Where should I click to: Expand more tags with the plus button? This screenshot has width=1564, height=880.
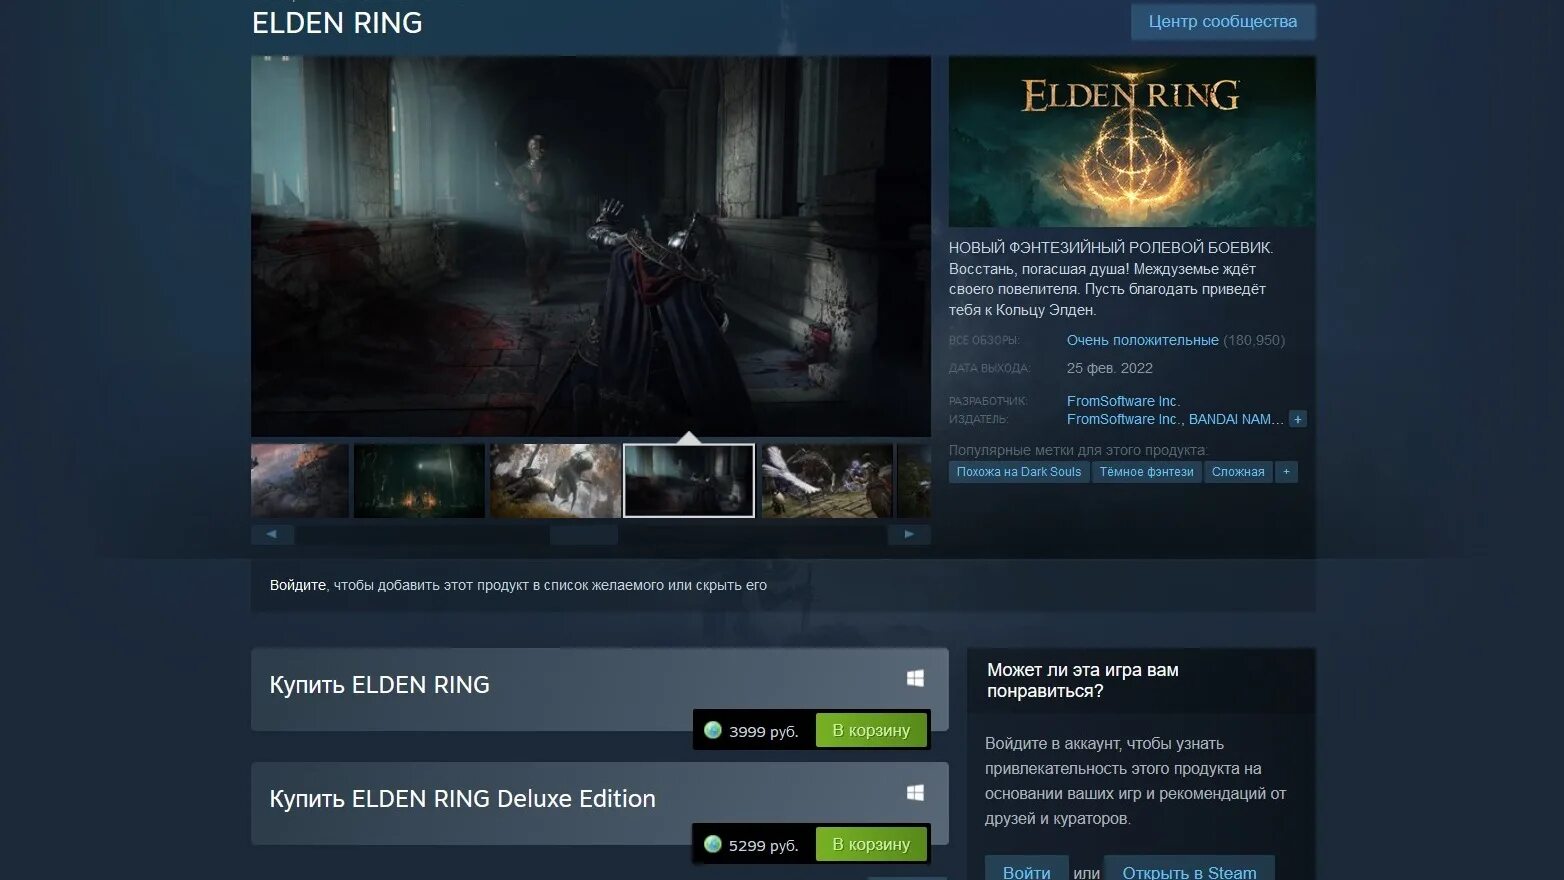[1287, 471]
